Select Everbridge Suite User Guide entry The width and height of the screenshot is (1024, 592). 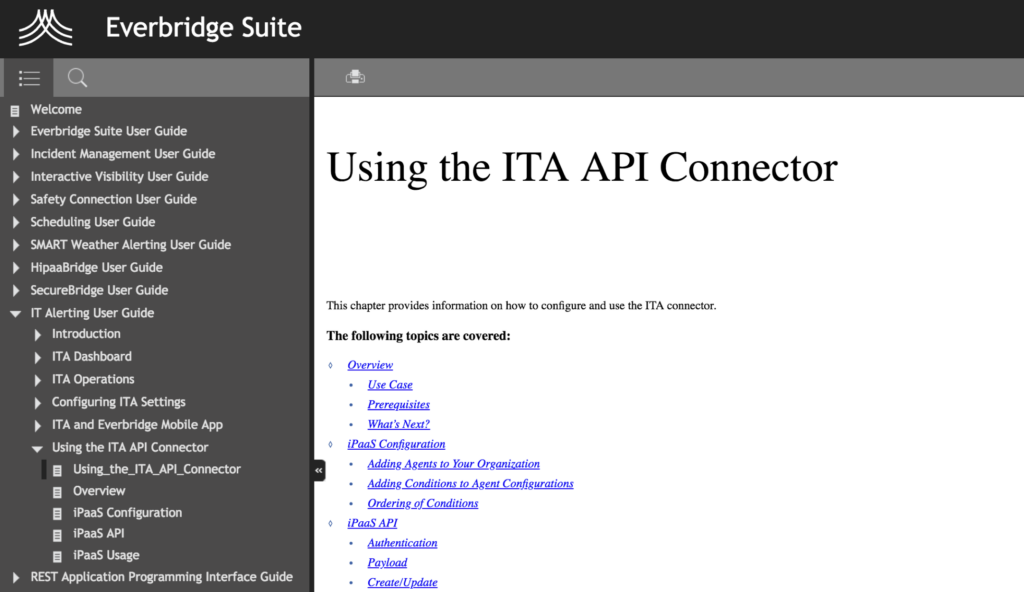(108, 131)
